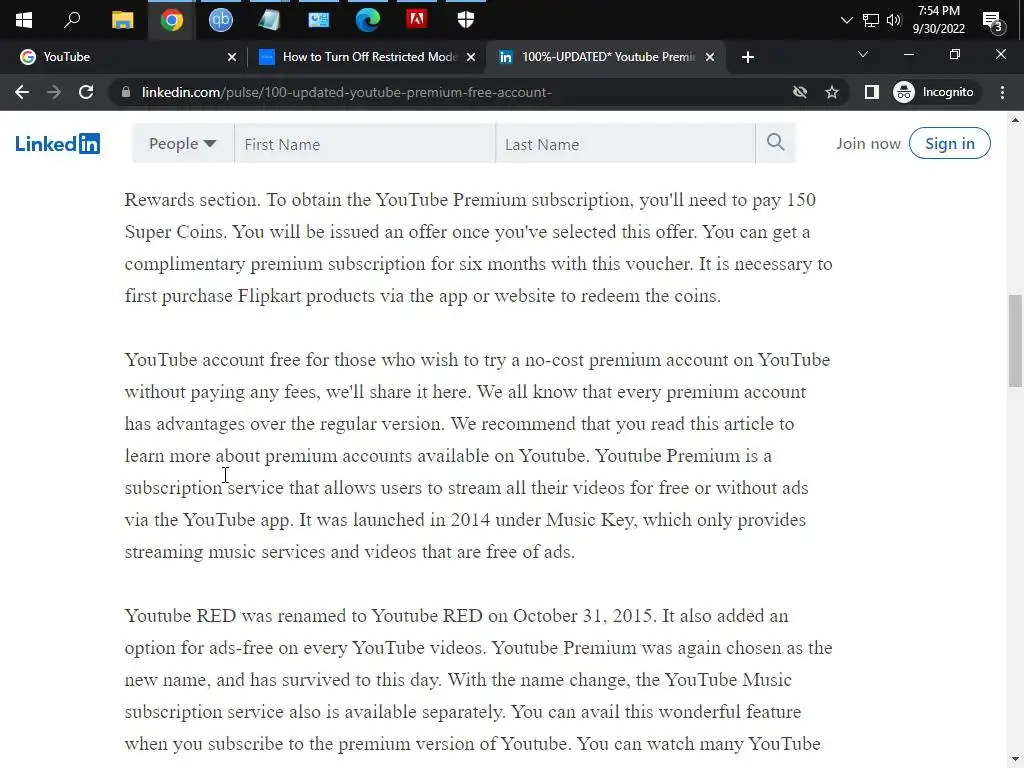Click the text "October 31, 2015"
This screenshot has width=1024, height=768.
[x=584, y=616]
